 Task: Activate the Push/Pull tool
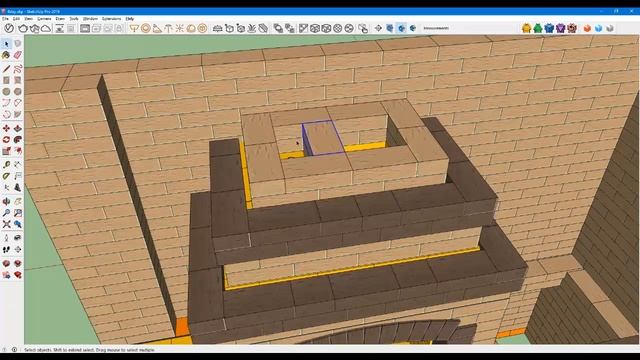point(18,129)
